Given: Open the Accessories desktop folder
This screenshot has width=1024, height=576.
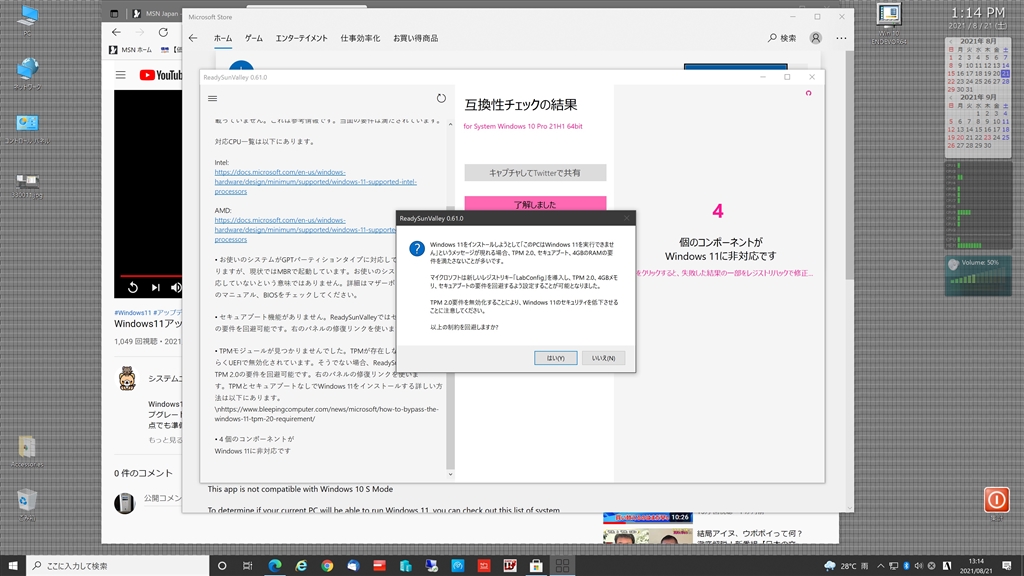Looking at the screenshot, I should (x=27, y=451).
